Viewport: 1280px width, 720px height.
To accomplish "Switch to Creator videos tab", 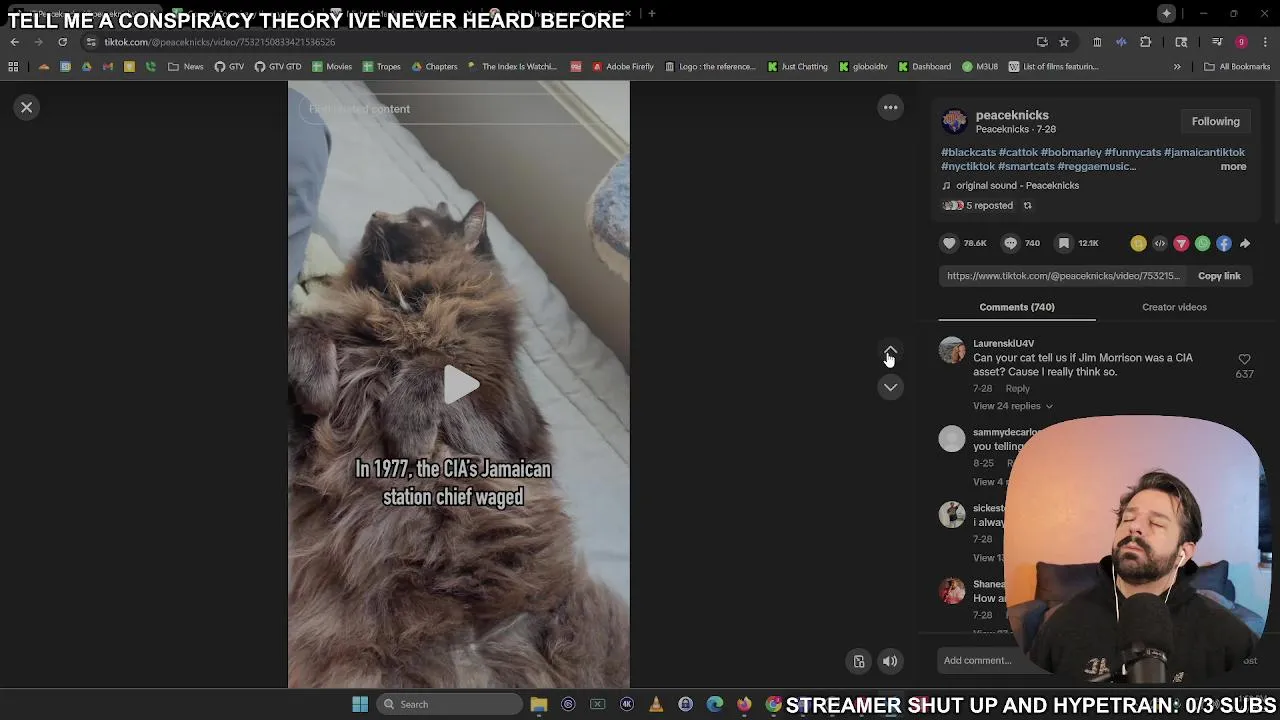I will [x=1174, y=307].
